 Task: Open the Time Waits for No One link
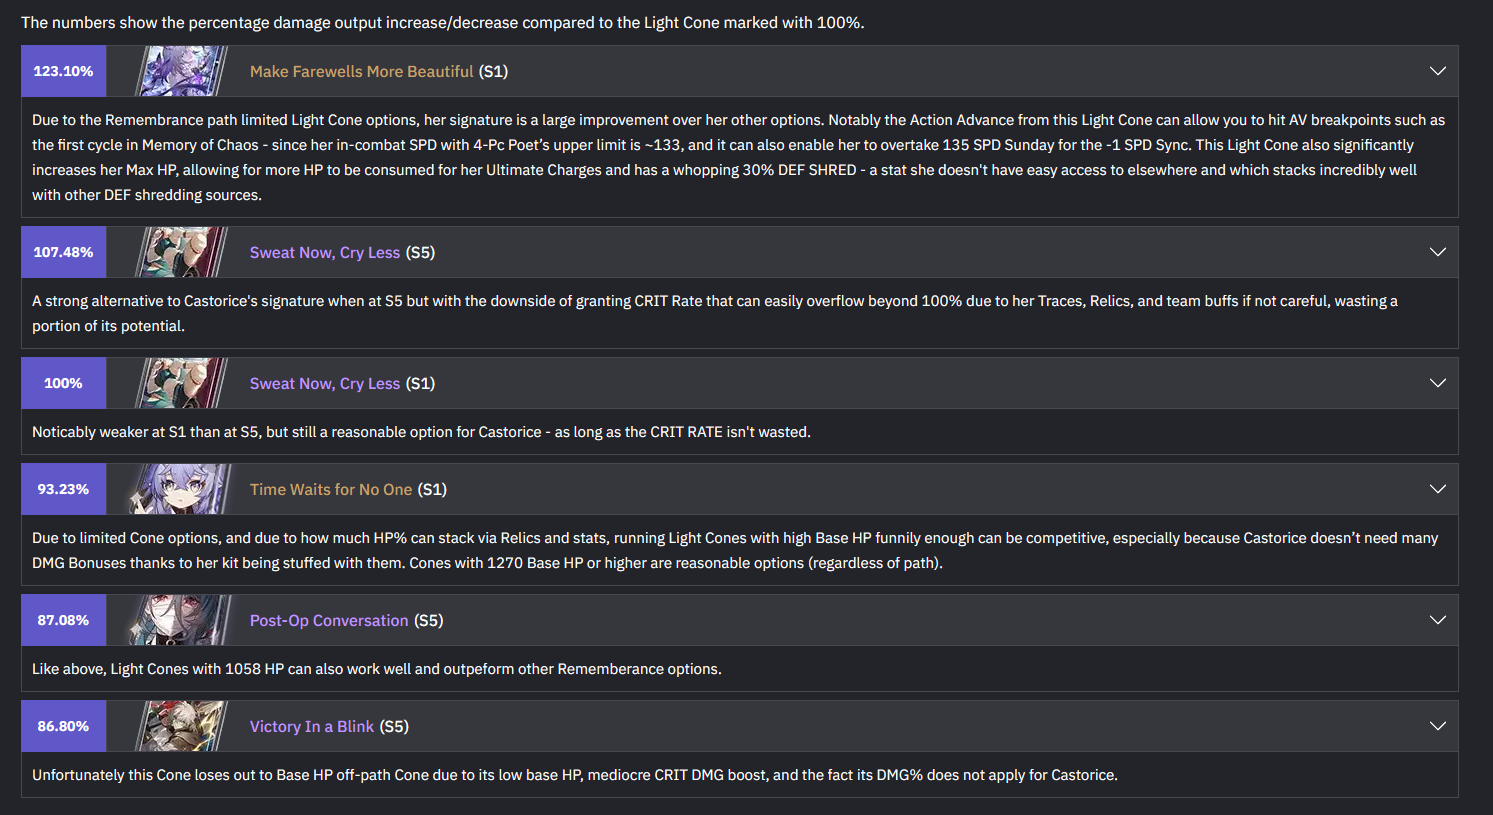331,489
